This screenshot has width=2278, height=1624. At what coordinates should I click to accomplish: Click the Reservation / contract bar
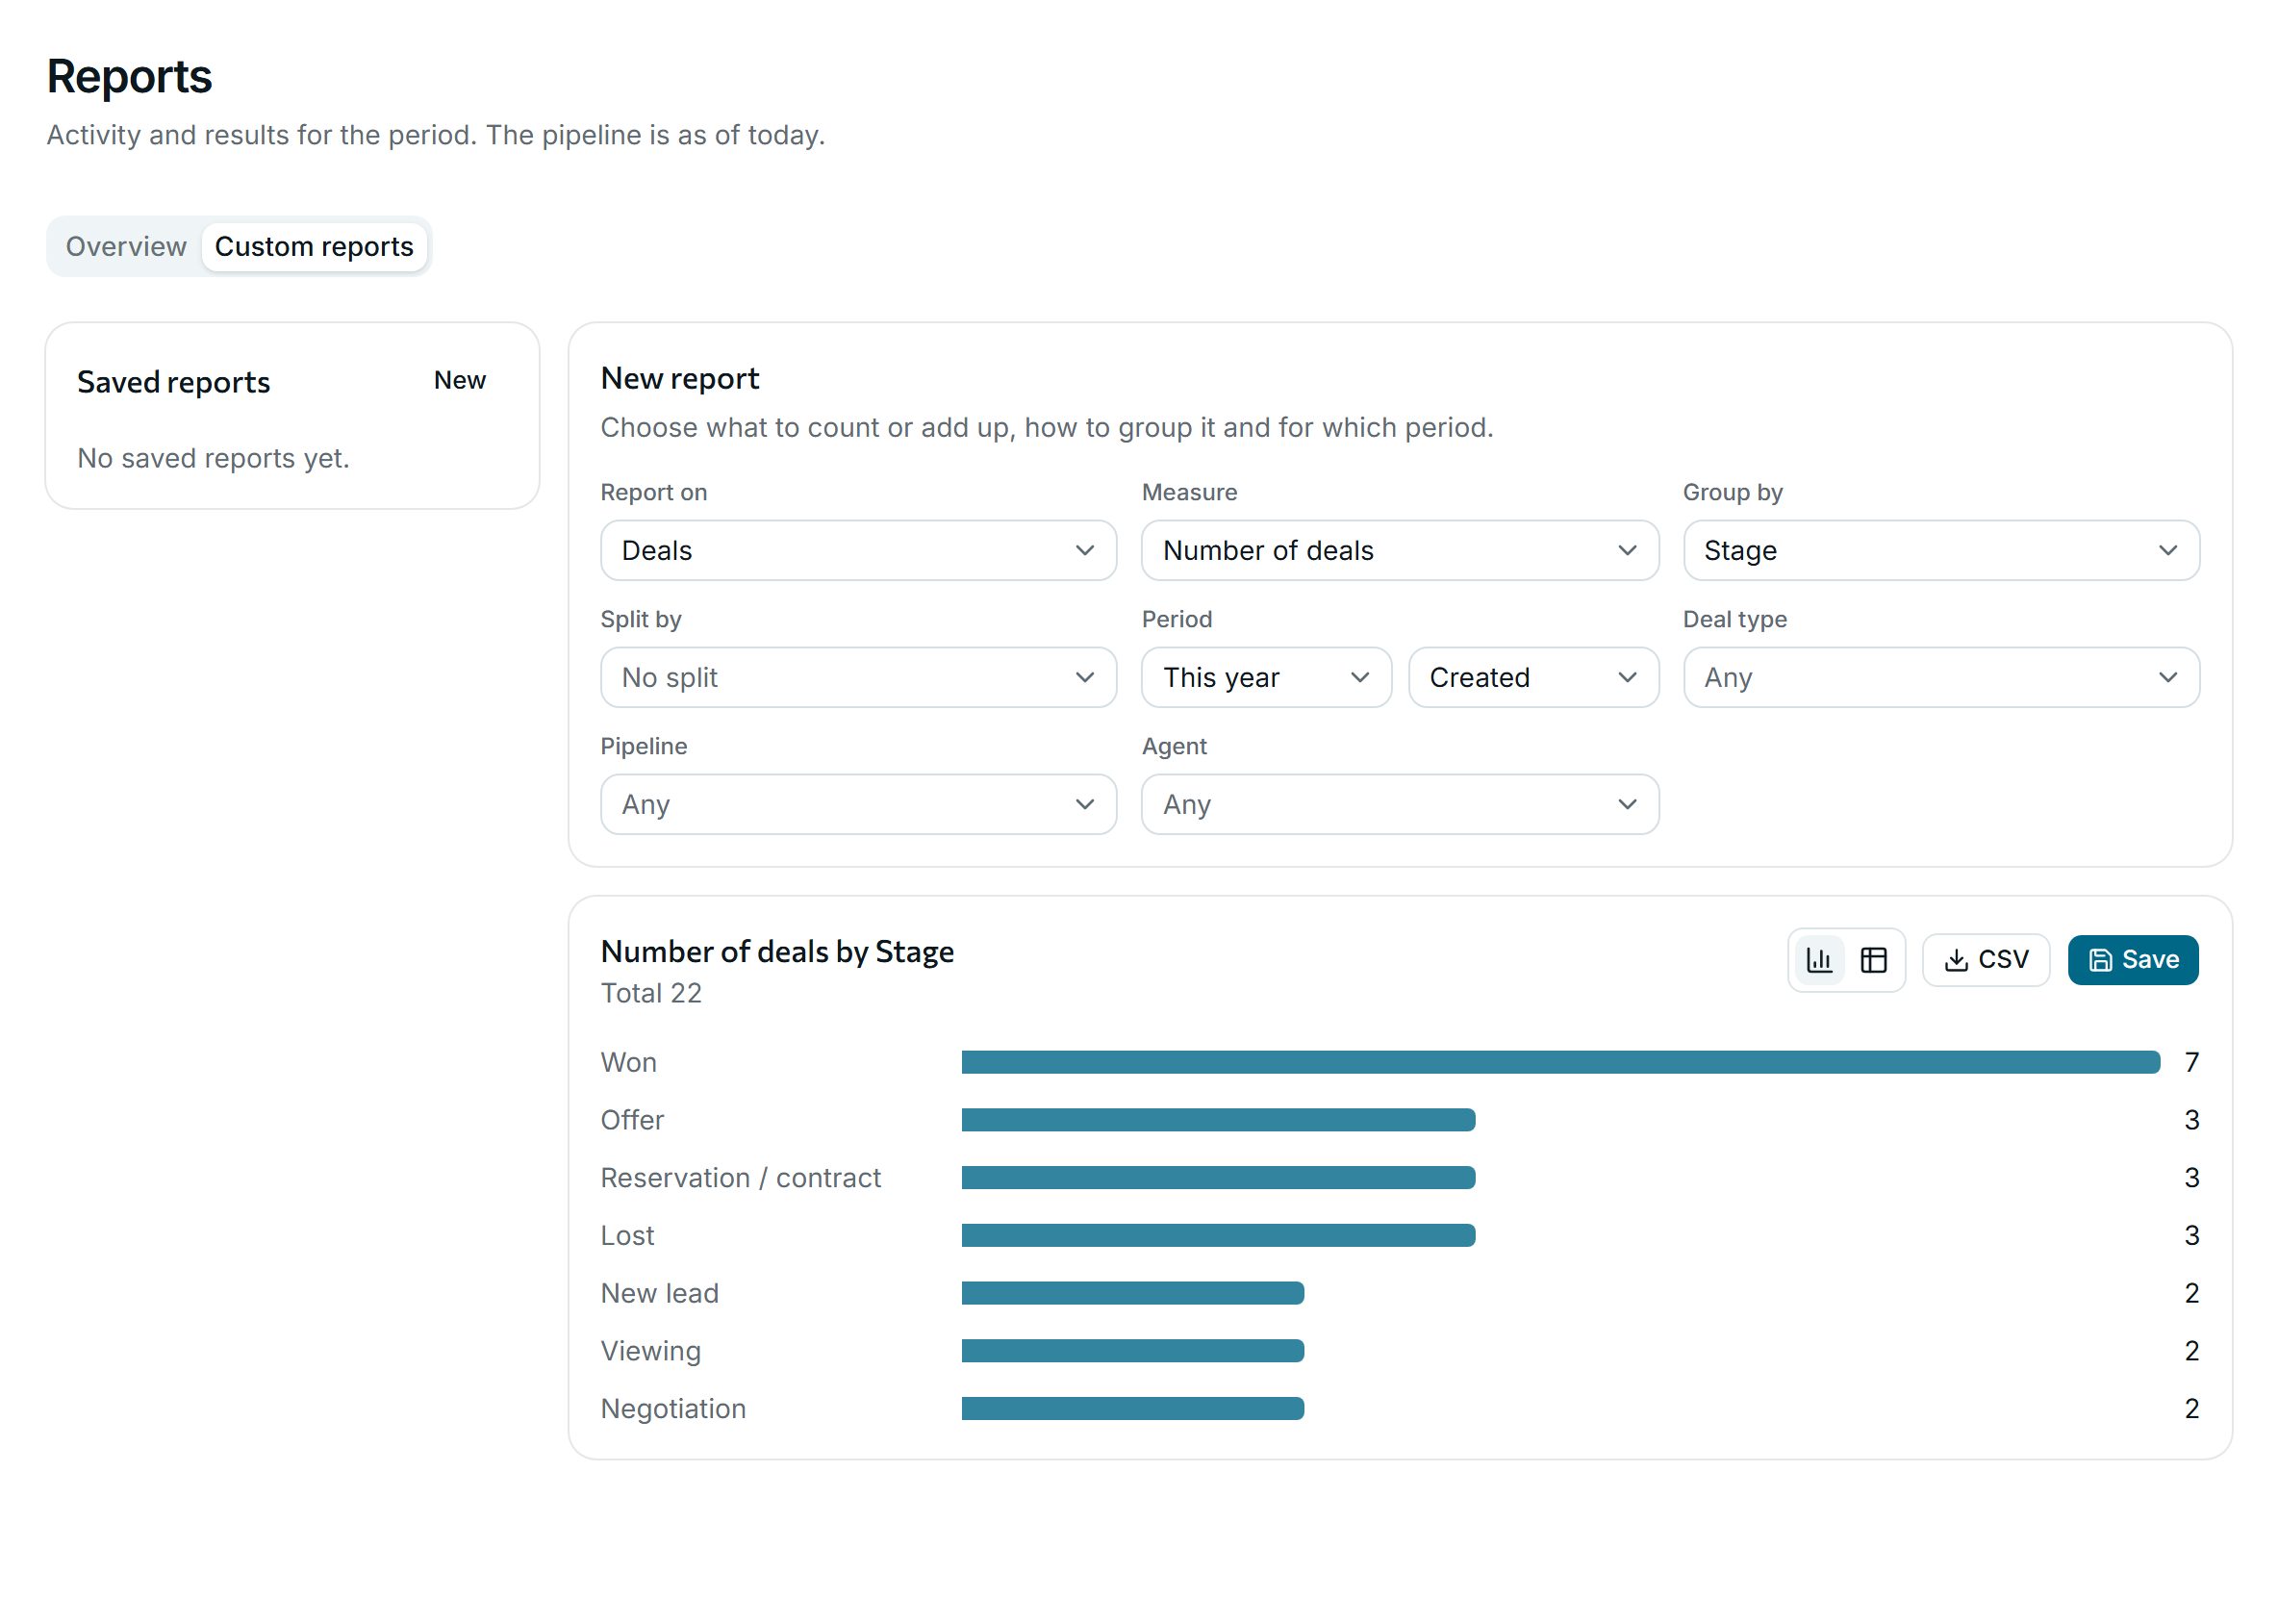click(1218, 1178)
